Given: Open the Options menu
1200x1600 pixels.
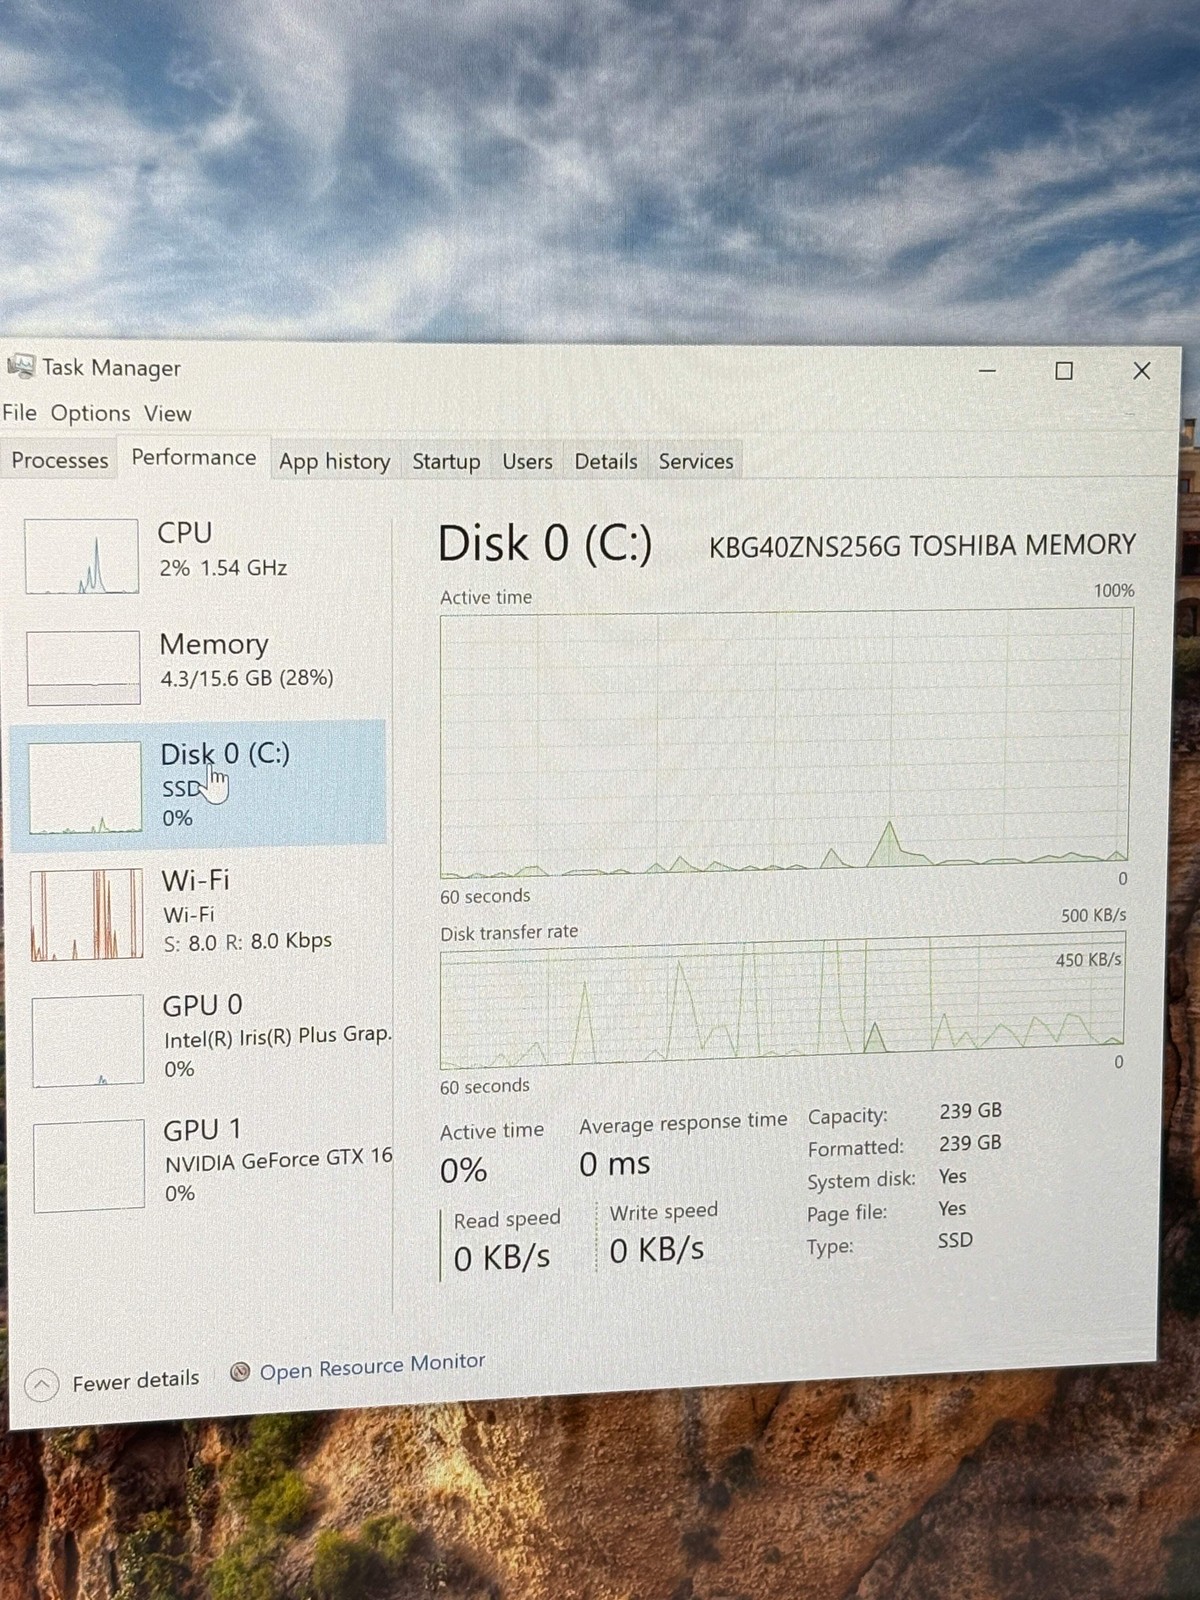Looking at the screenshot, I should 90,413.
